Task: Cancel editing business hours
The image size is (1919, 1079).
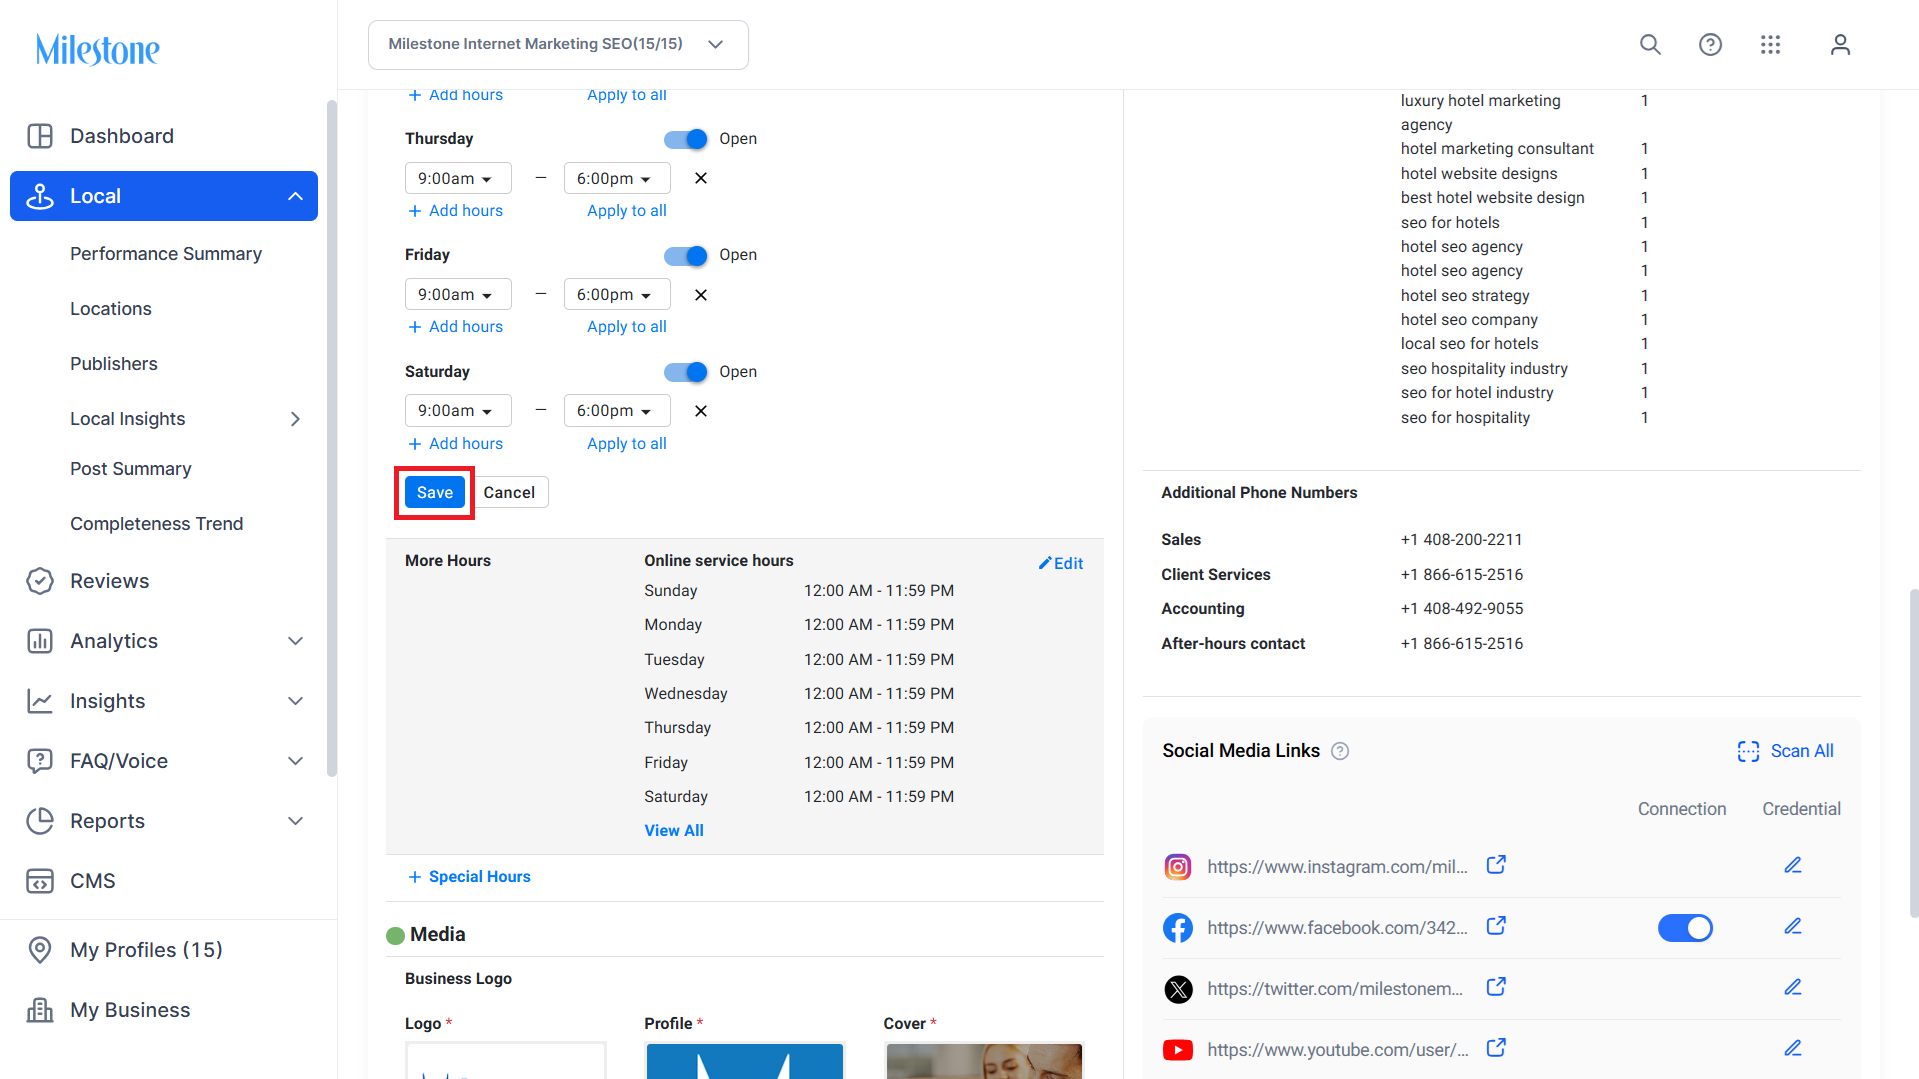Action: click(x=509, y=492)
